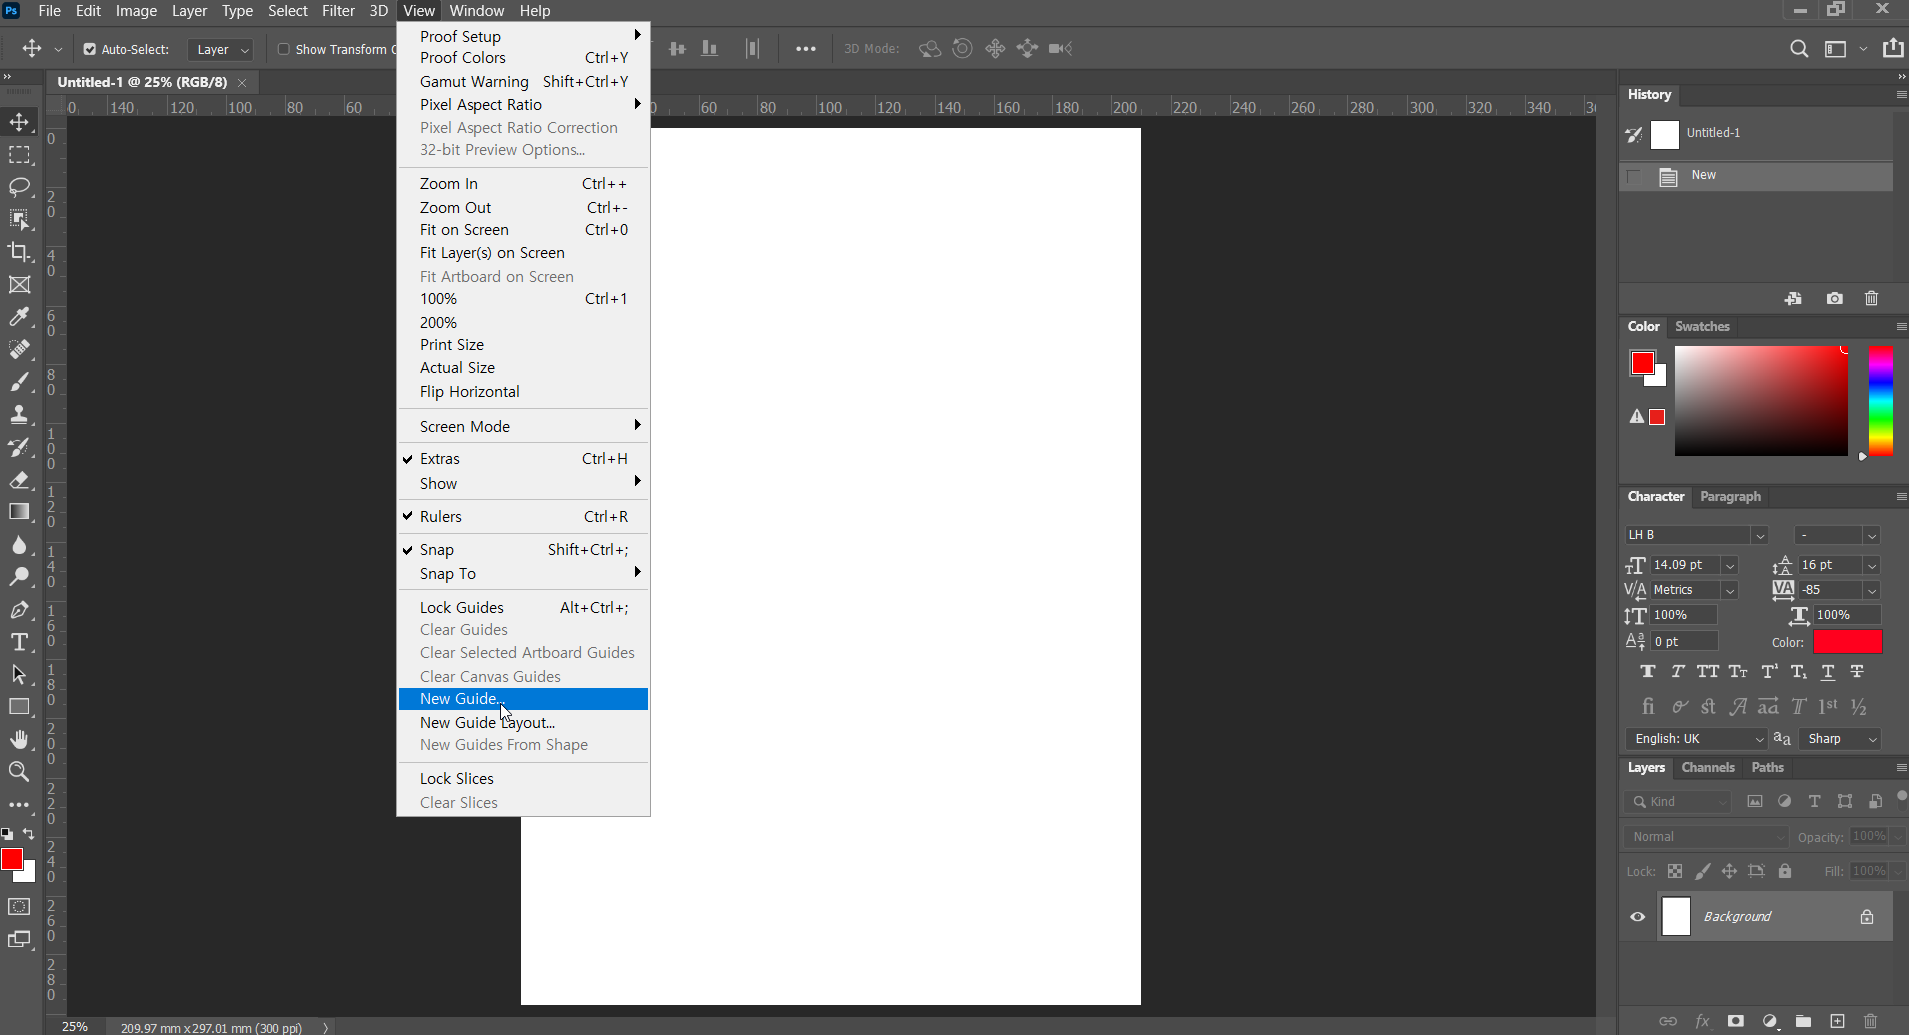
Task: Enable Show Transform Controls checkbox
Action: [x=283, y=49]
